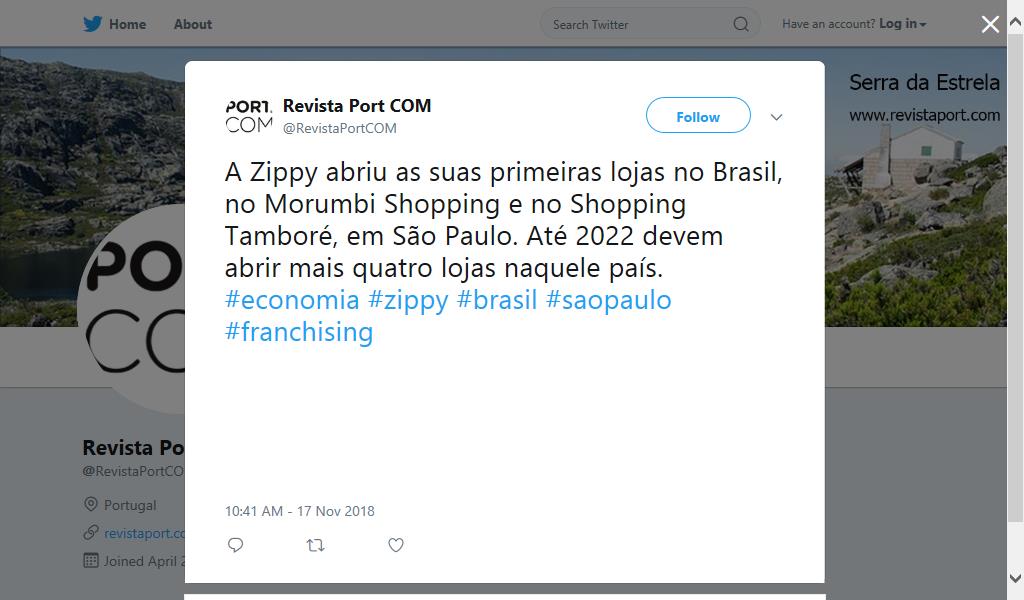Open the #franchising hashtag link
The image size is (1024, 600).
(x=299, y=332)
